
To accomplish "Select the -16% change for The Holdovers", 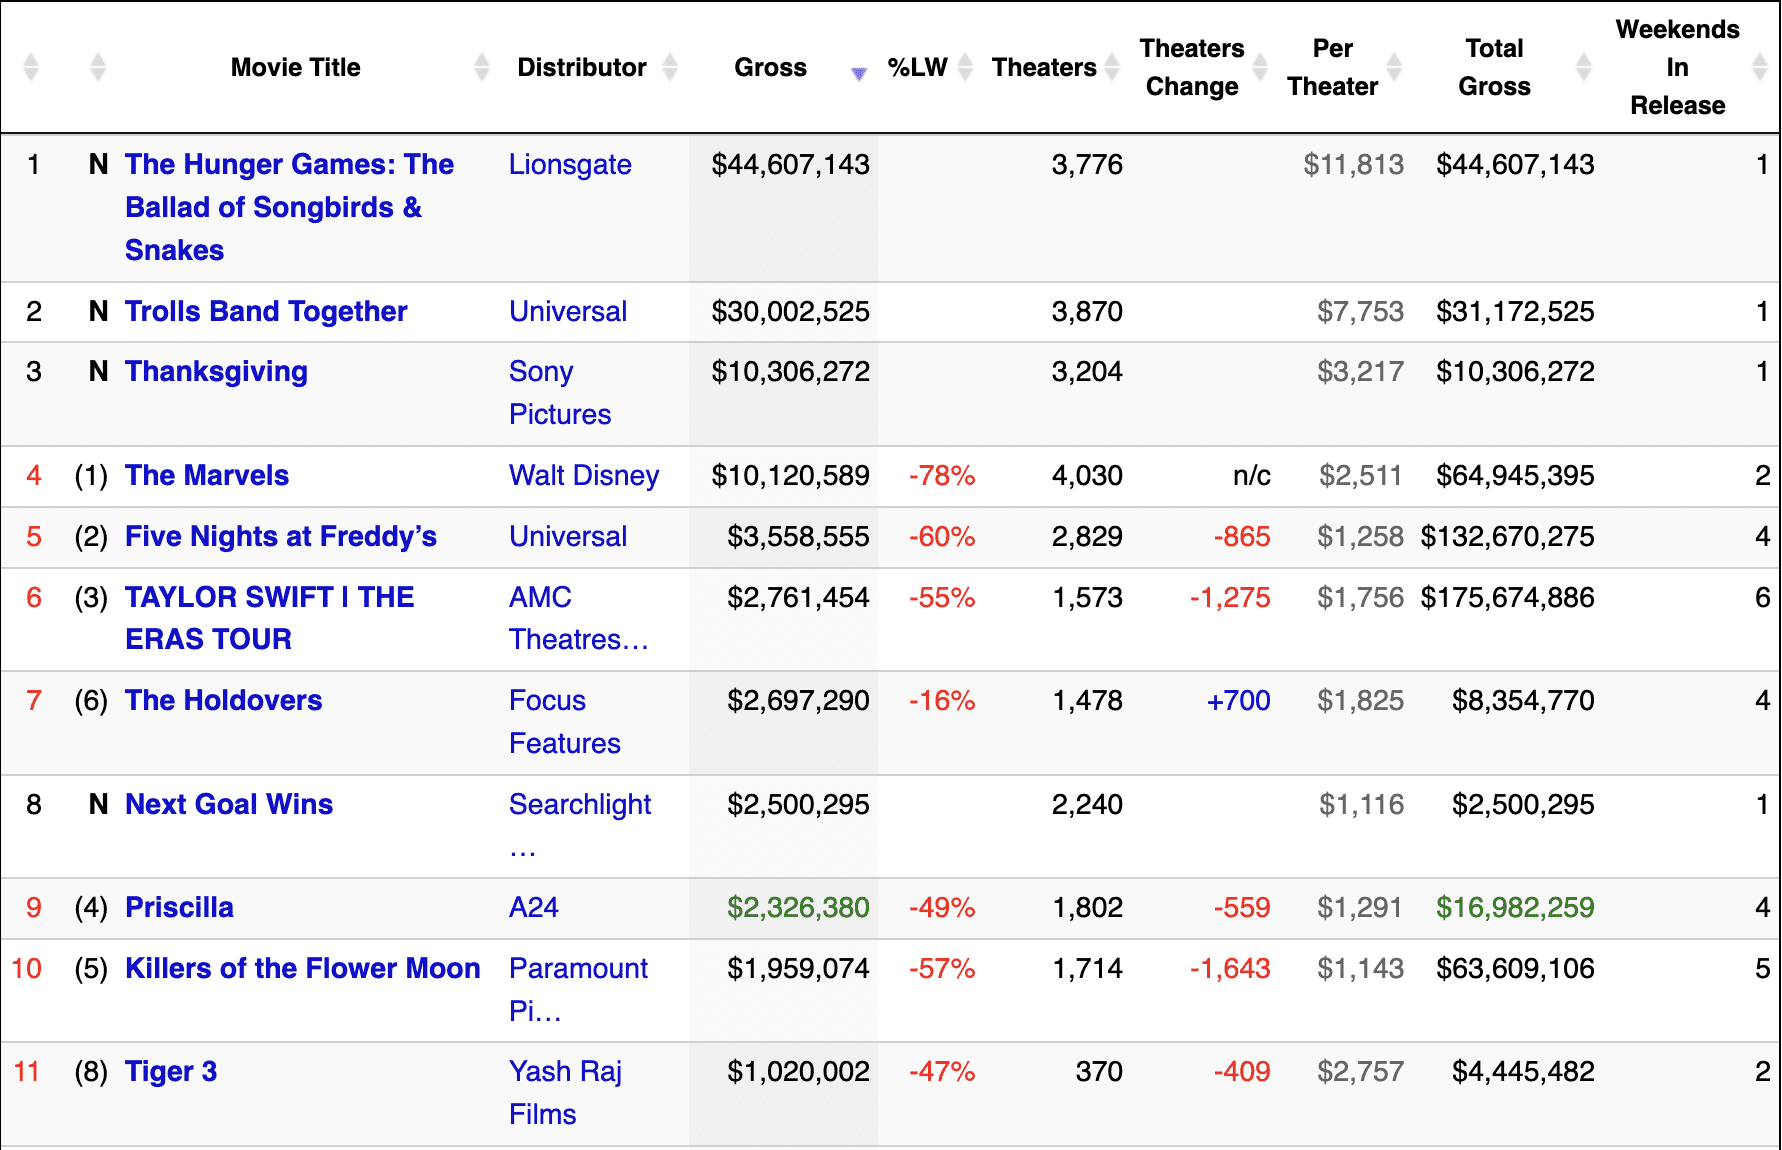I will point(942,701).
